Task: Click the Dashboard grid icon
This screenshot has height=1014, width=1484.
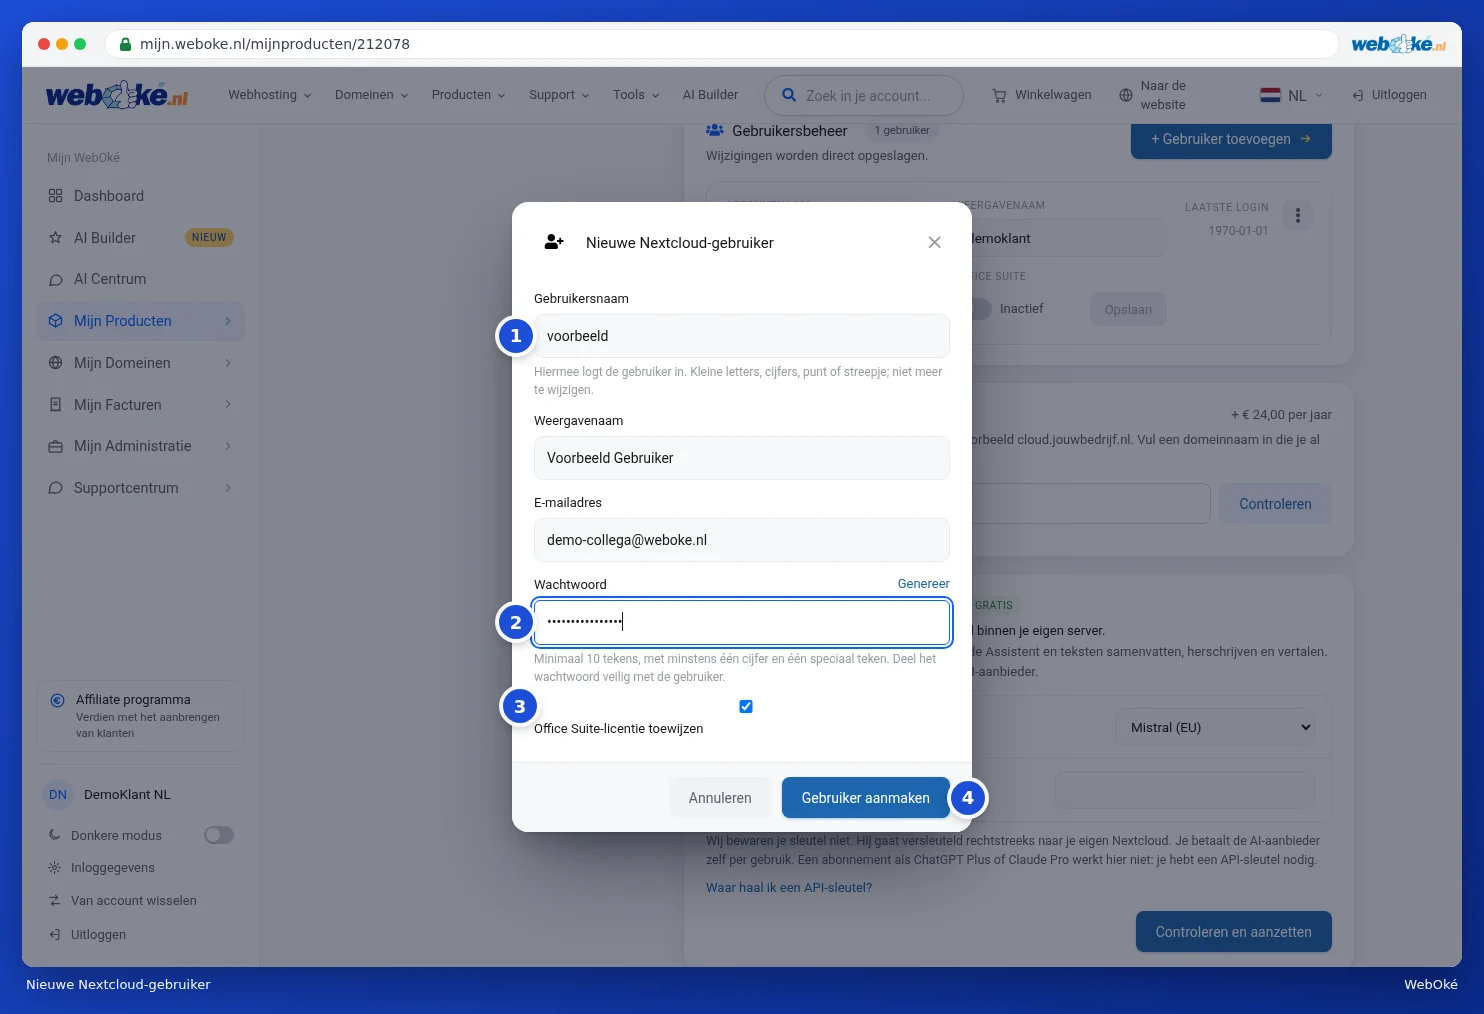Action: coord(56,196)
